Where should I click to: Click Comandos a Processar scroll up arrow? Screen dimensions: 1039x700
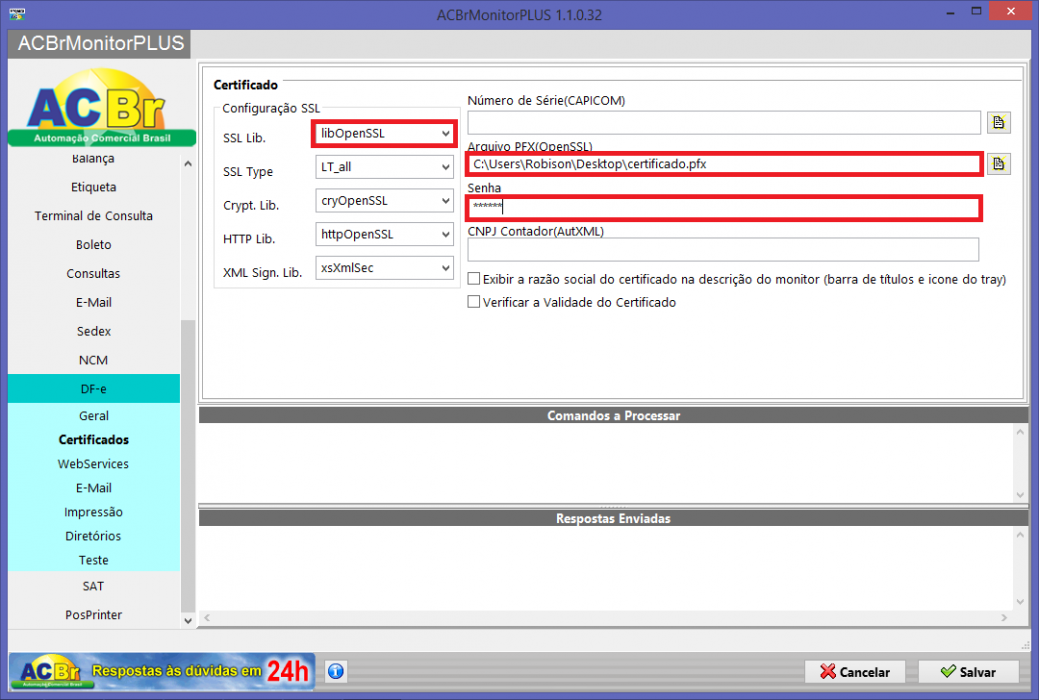(1020, 432)
